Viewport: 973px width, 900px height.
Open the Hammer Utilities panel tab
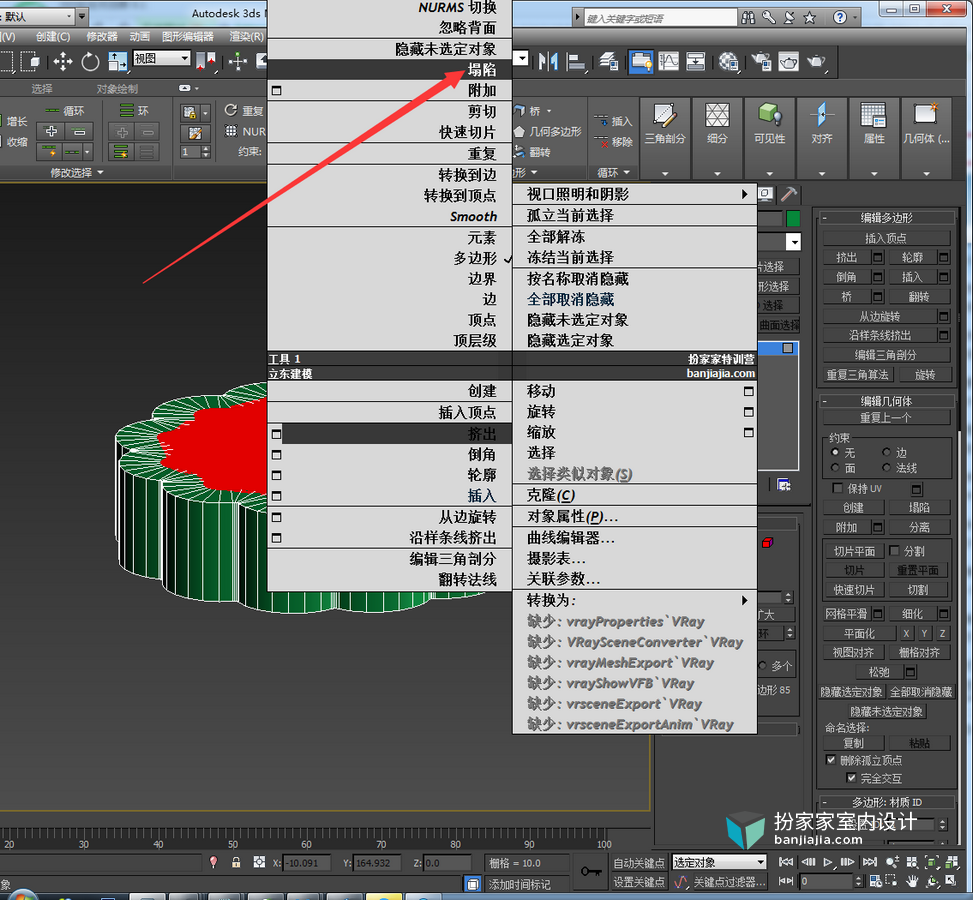pos(789,194)
